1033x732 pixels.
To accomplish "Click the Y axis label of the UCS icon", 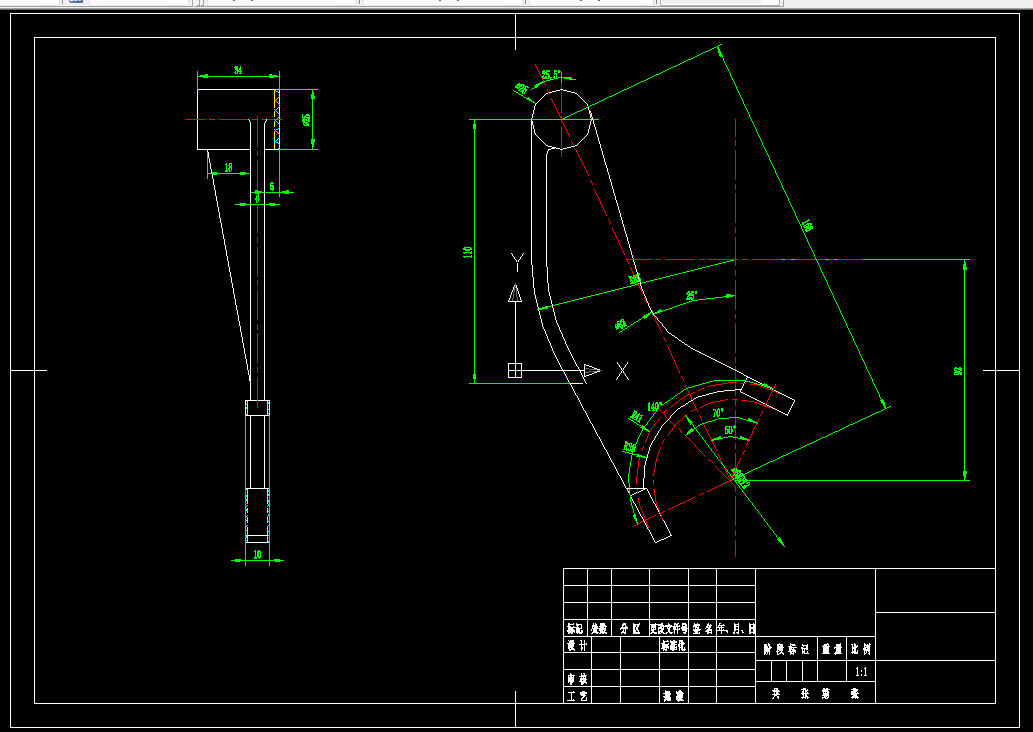I will (517, 262).
